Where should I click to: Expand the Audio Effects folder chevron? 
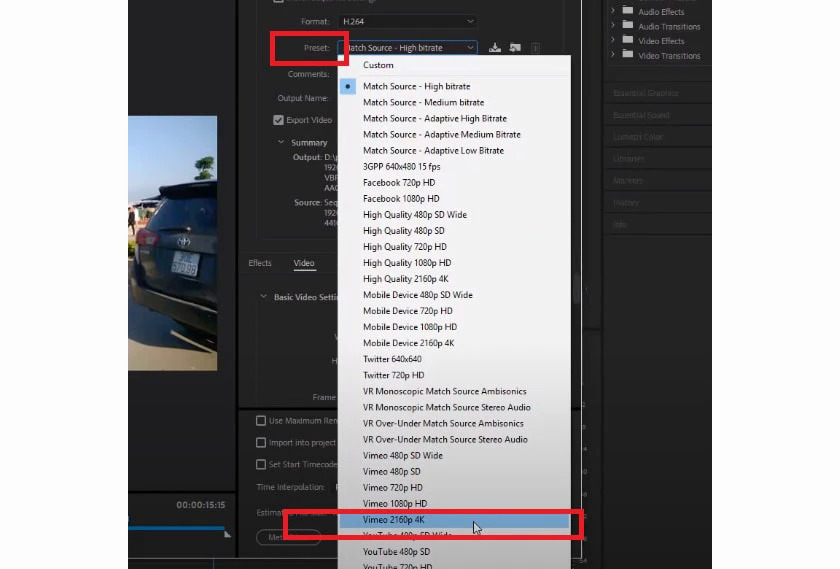613,11
